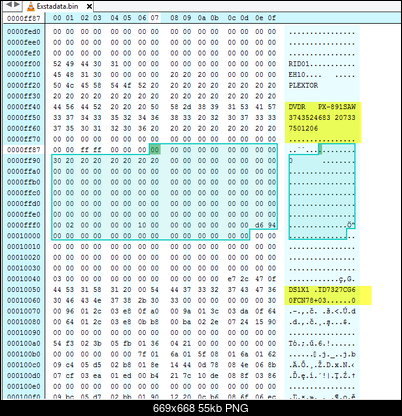Viewport: 402px width, 416px height.
Task: Click byte e7 in row 00010040
Action: click(232, 279)
